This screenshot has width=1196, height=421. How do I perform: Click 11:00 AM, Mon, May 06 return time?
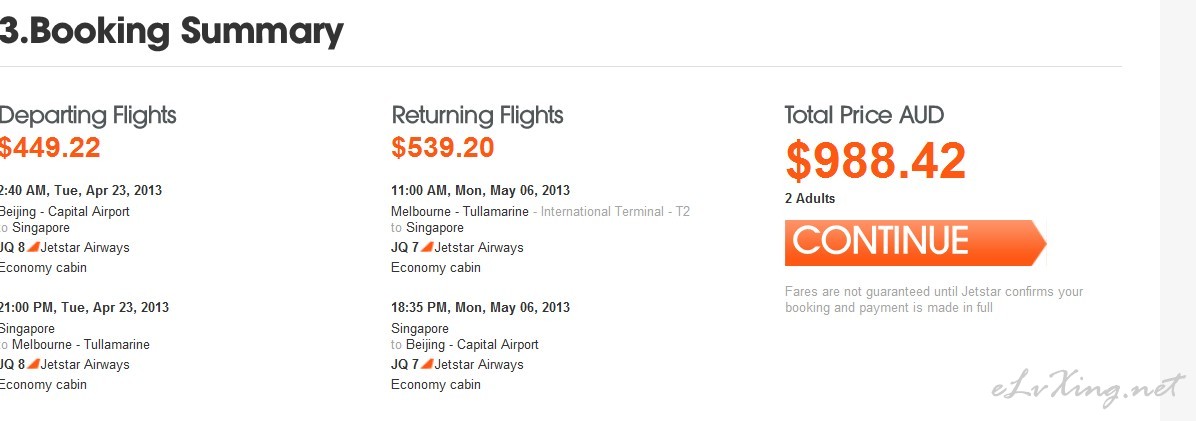pyautogui.click(x=481, y=191)
